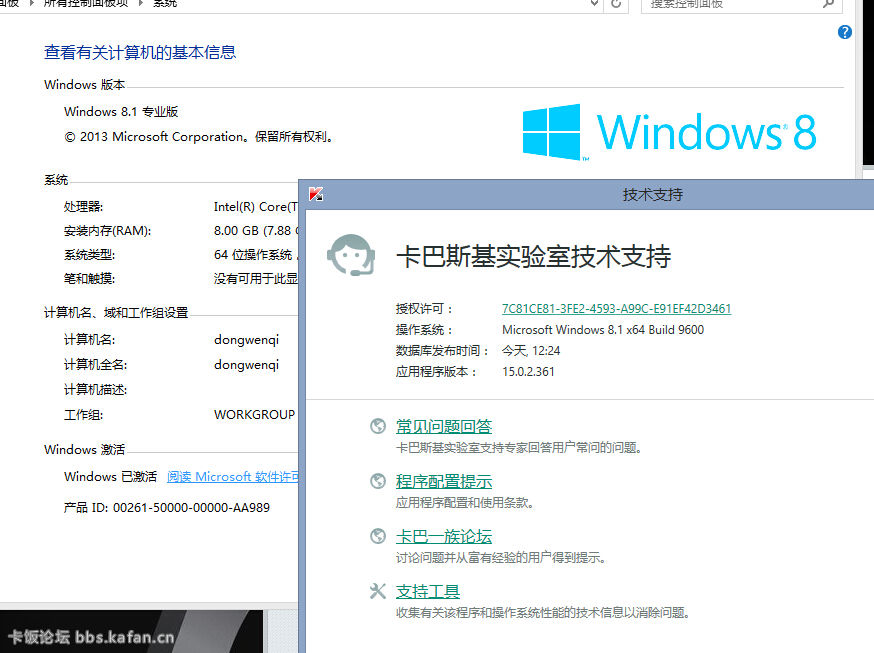This screenshot has height=653, width=874.
Task: Click the 64 位操作系统 value
Action: click(x=256, y=255)
